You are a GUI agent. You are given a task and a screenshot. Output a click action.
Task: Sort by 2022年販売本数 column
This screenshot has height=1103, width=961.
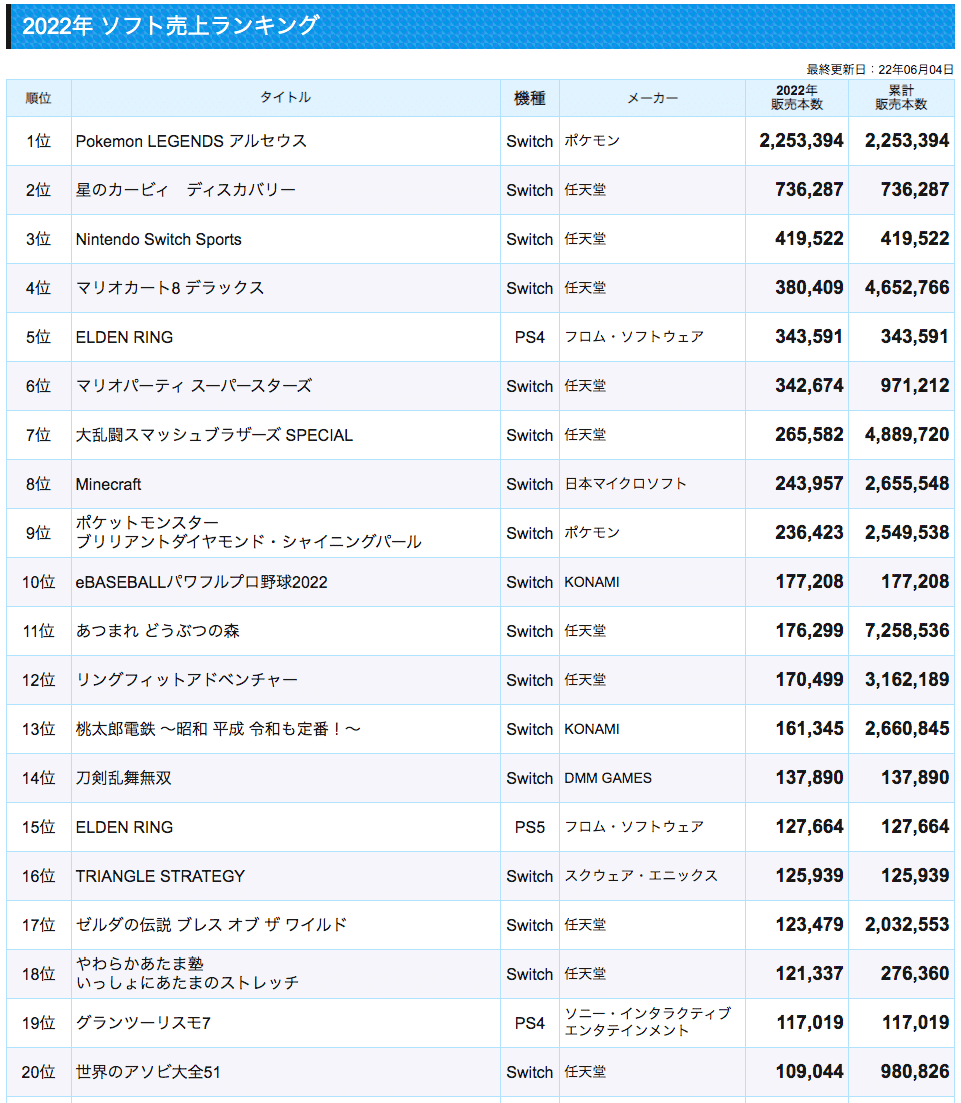point(795,98)
